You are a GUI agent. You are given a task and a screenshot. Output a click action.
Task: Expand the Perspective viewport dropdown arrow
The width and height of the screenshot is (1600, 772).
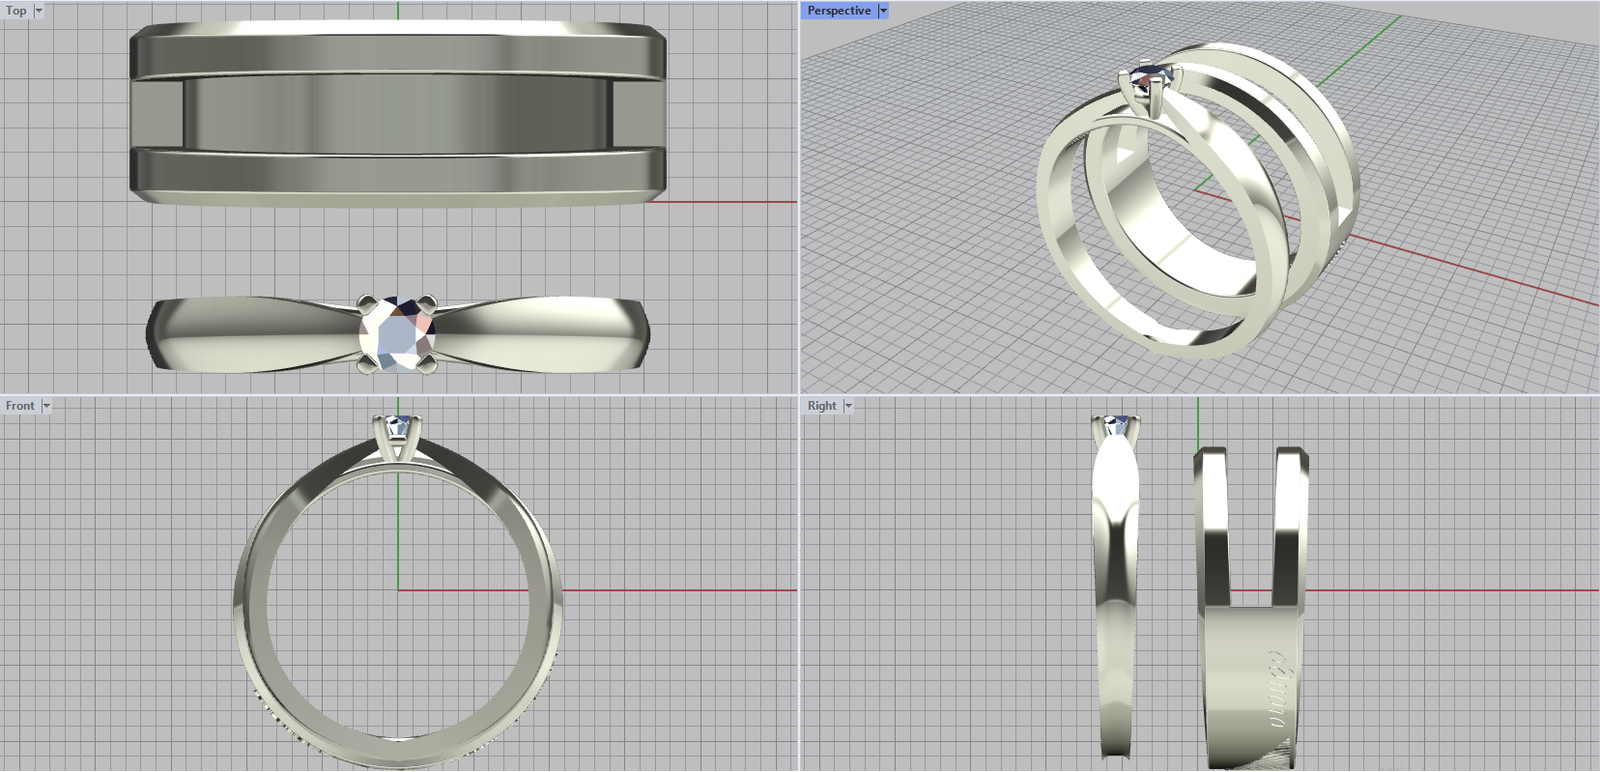883,11
